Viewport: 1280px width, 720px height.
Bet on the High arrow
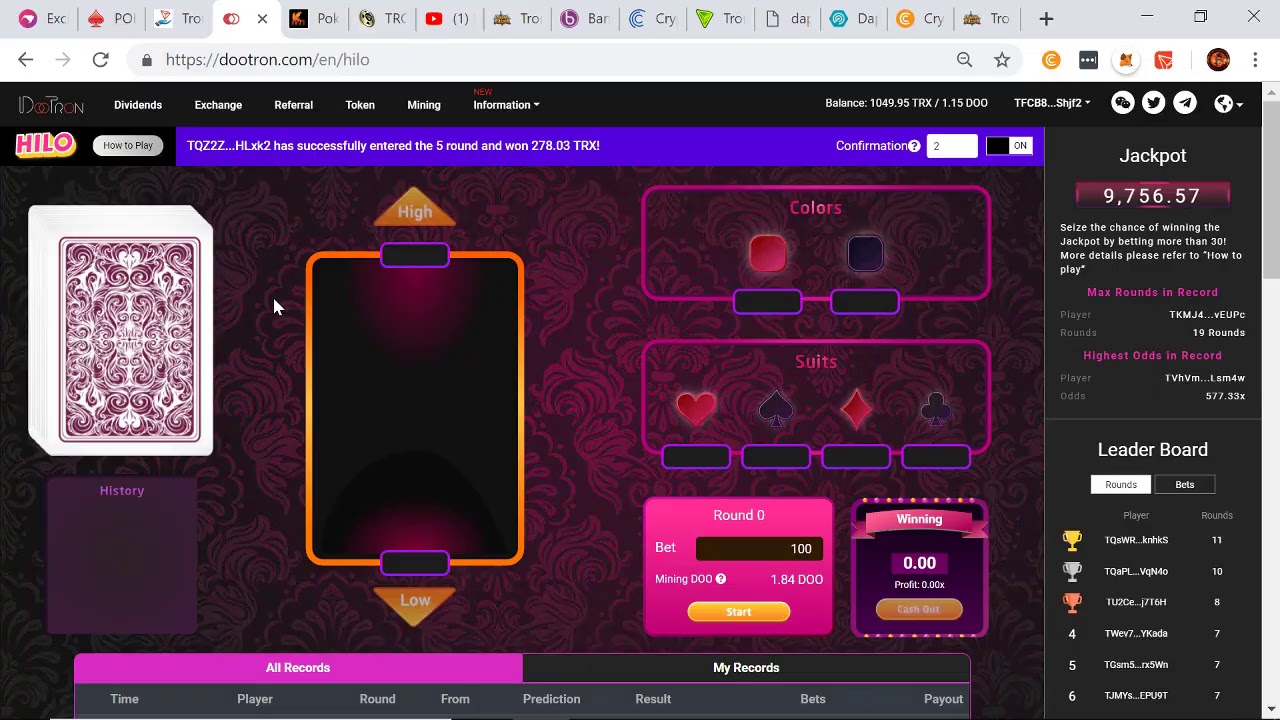[414, 209]
